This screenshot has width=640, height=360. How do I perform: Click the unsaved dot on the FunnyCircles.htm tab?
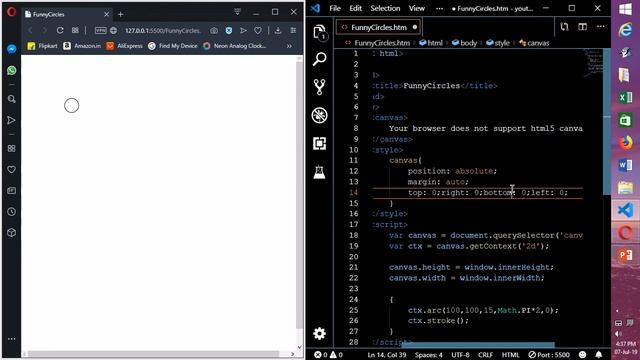[x=415, y=27]
